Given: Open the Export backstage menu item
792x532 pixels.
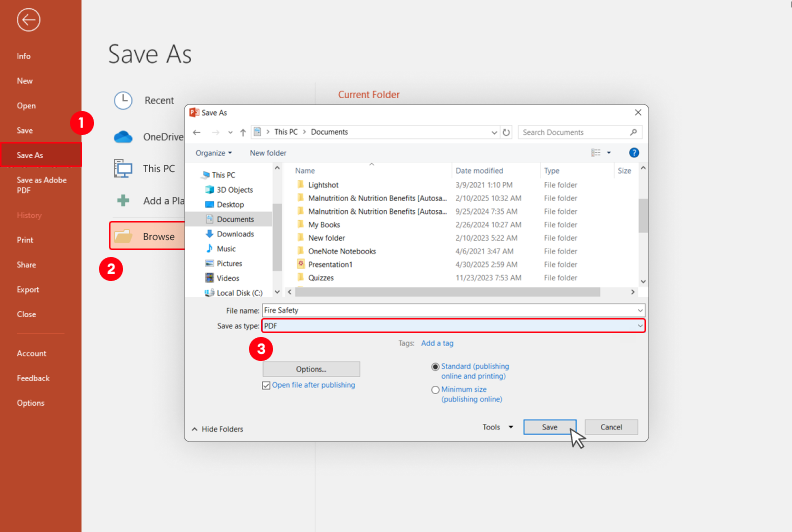Looking at the screenshot, I should coord(28,289).
